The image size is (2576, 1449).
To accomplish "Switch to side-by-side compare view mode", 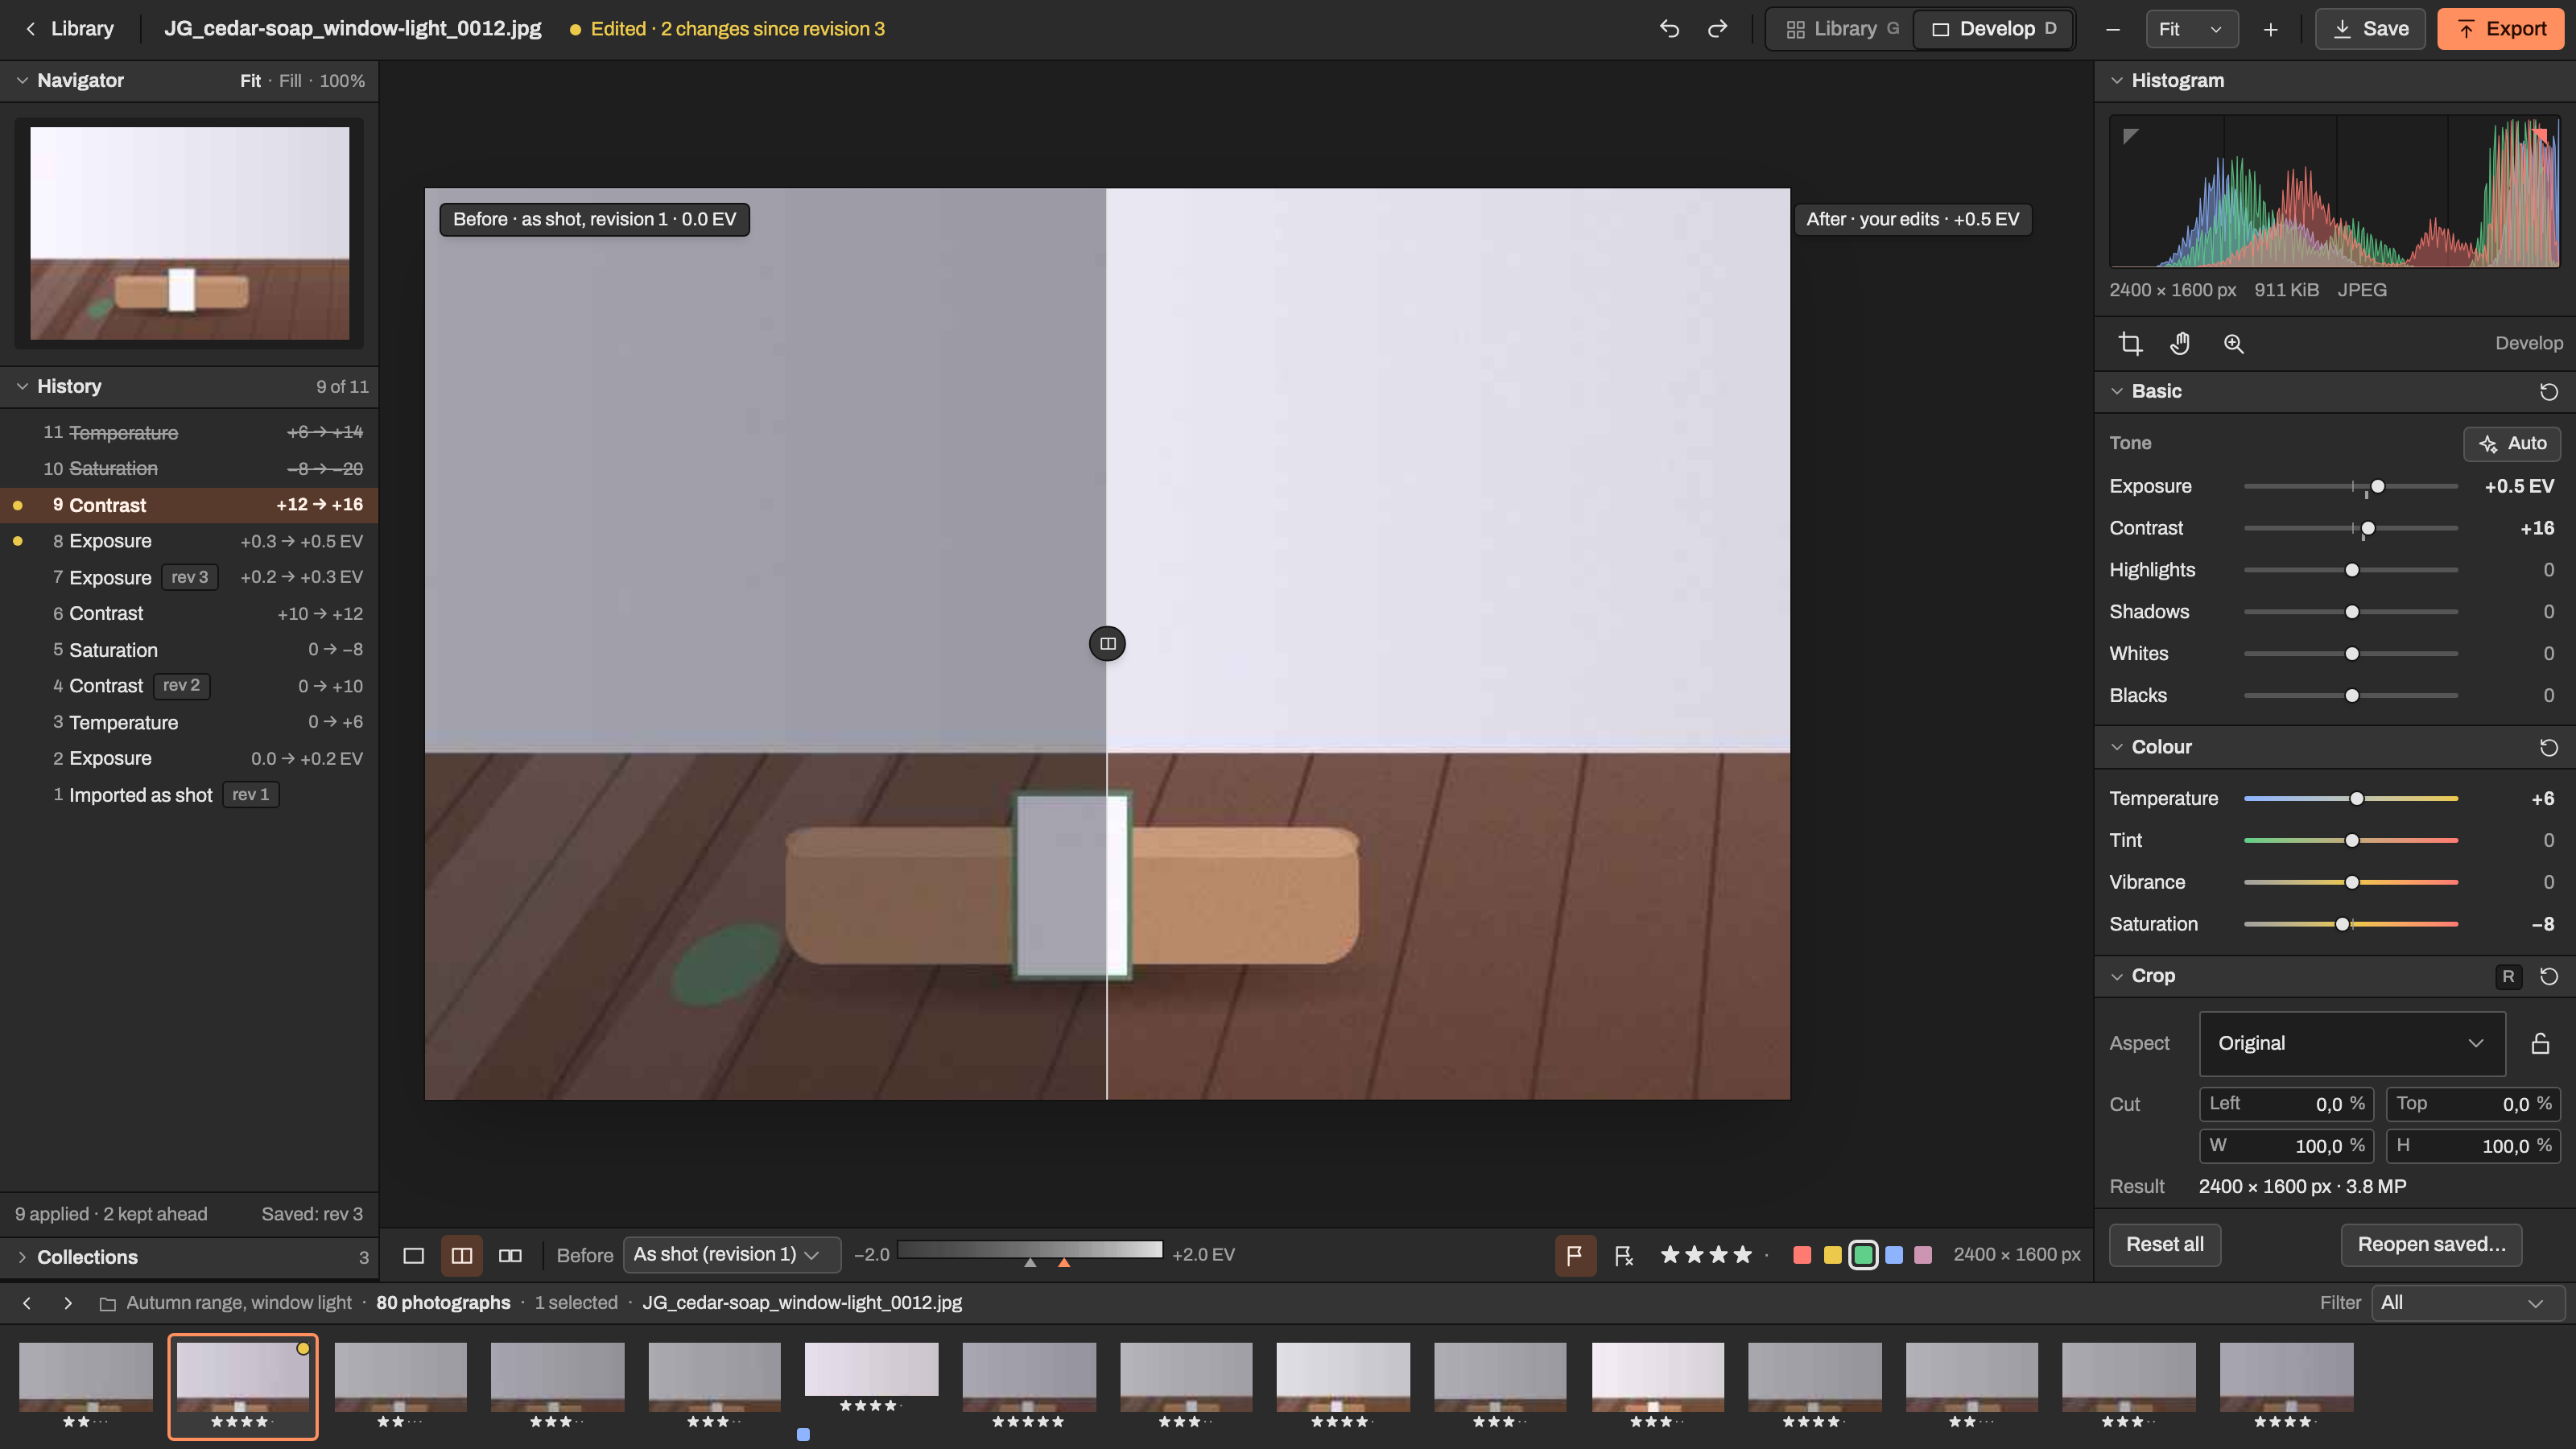I will point(510,1255).
